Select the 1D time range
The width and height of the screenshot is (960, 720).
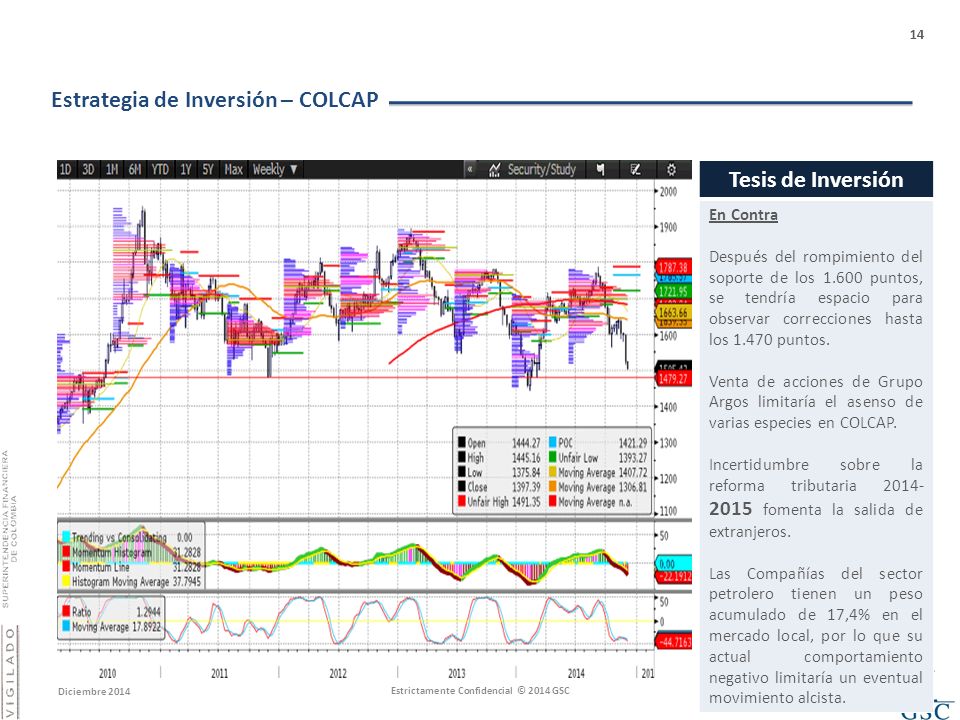(65, 170)
